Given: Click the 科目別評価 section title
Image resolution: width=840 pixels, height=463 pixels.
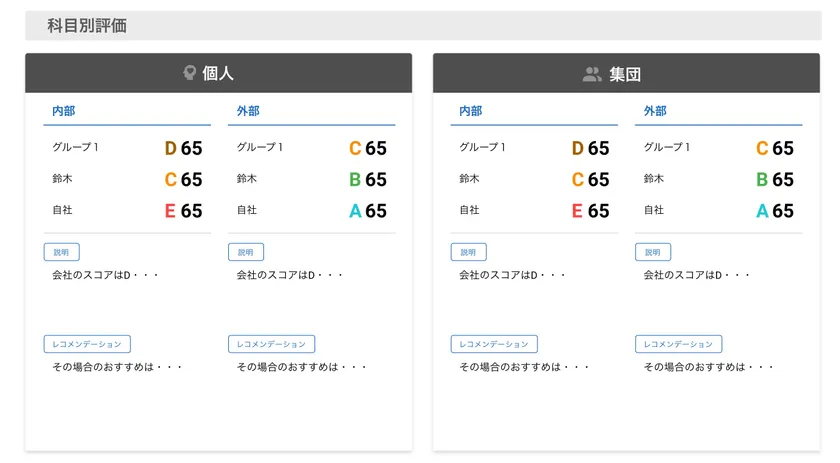Looking at the screenshot, I should 87,26.
